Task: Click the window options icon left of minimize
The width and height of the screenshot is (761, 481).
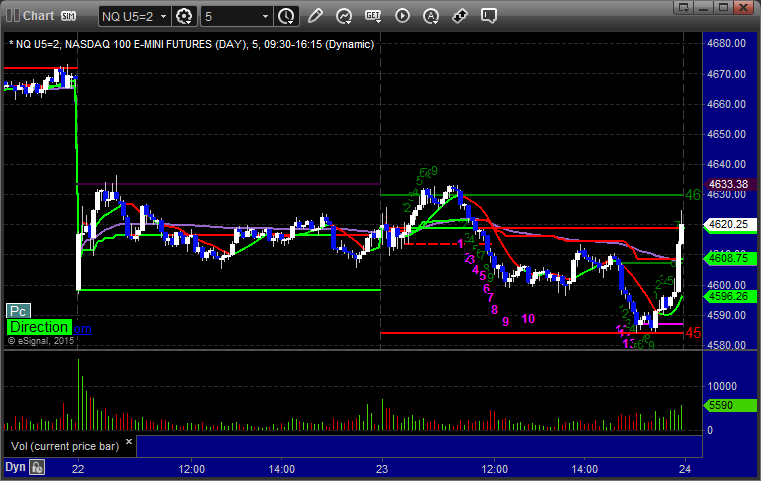Action: (x=683, y=7)
